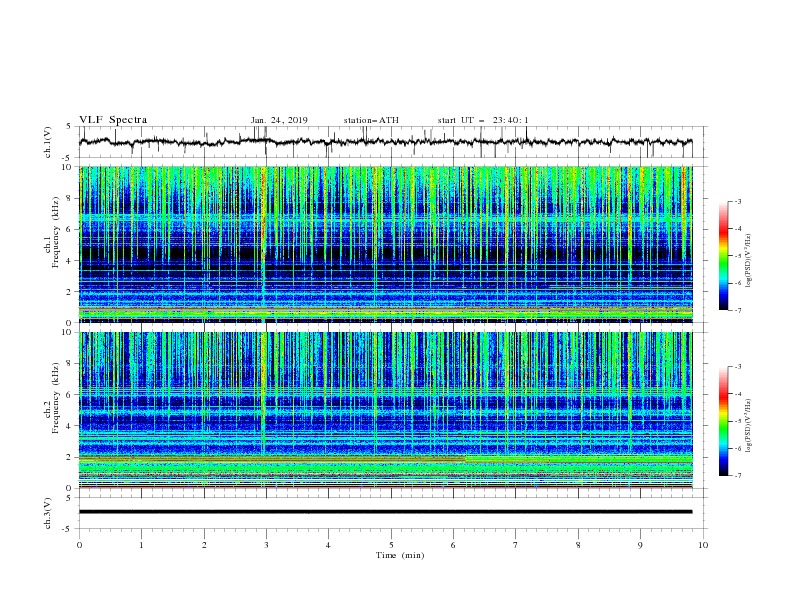Click the 'ch.3(V)' axis label
The width and height of the screenshot is (792, 612).
(x=48, y=513)
